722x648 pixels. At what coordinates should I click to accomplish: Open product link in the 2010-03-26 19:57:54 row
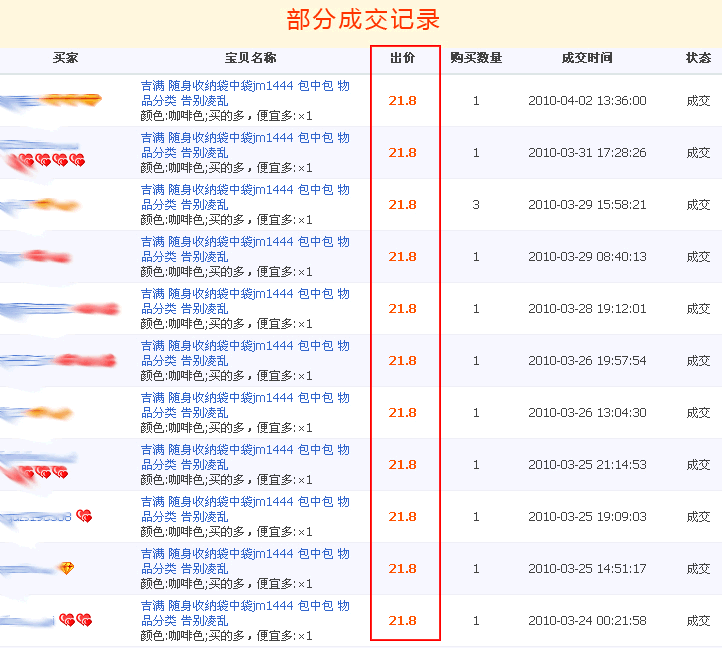pyautogui.click(x=245, y=353)
